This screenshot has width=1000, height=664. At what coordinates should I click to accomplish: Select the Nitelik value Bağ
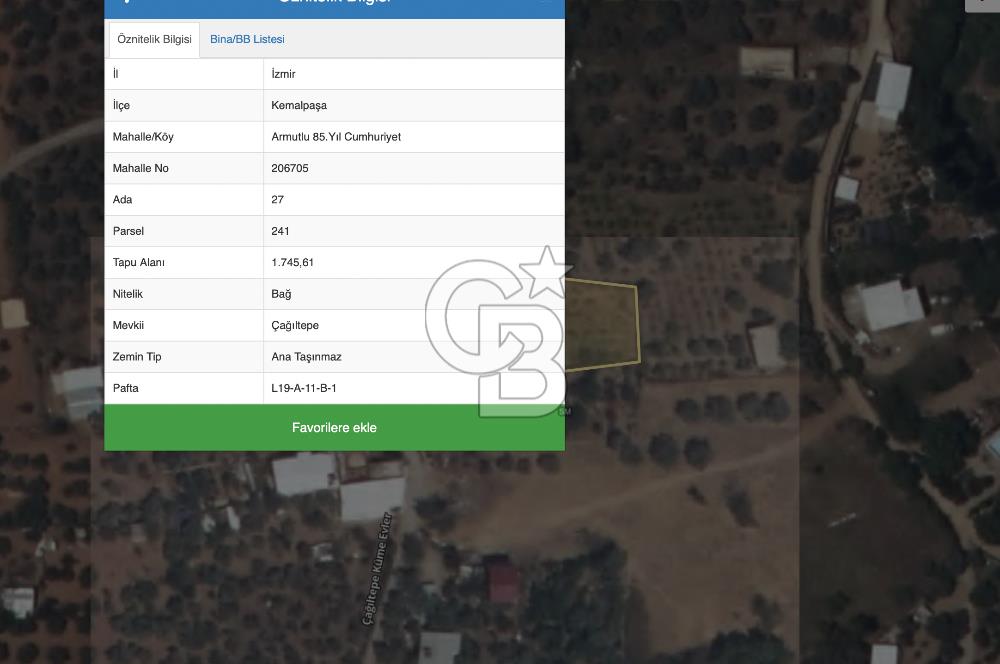[281, 294]
